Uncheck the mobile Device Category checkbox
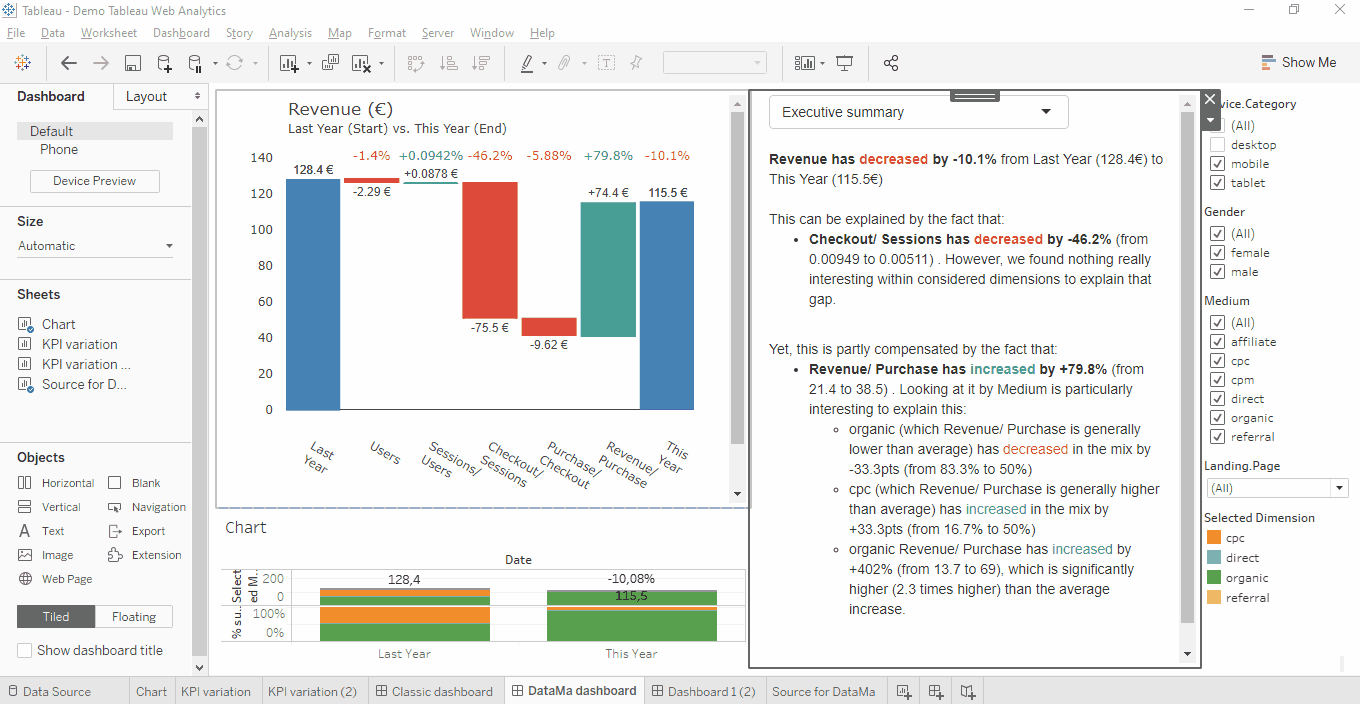The width and height of the screenshot is (1360, 704). click(x=1217, y=163)
